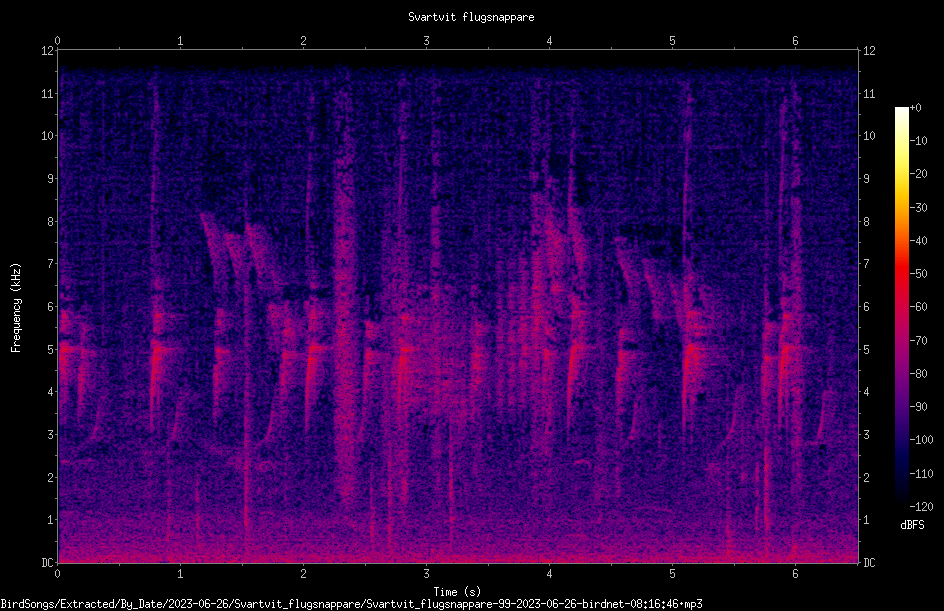Click the left 'DC' frequency label
The image size is (944, 611).
(48, 563)
